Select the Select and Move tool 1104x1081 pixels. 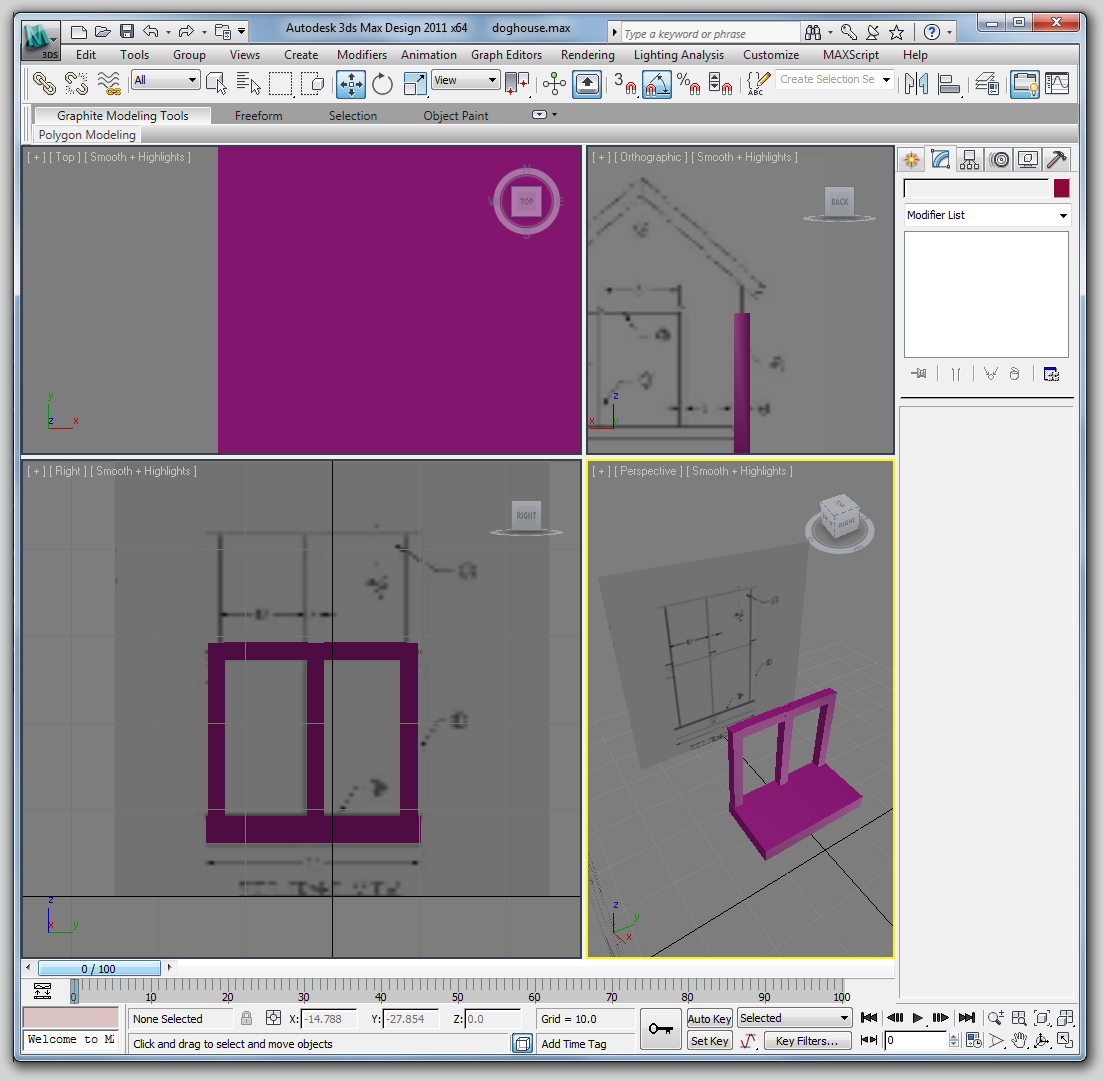click(351, 84)
